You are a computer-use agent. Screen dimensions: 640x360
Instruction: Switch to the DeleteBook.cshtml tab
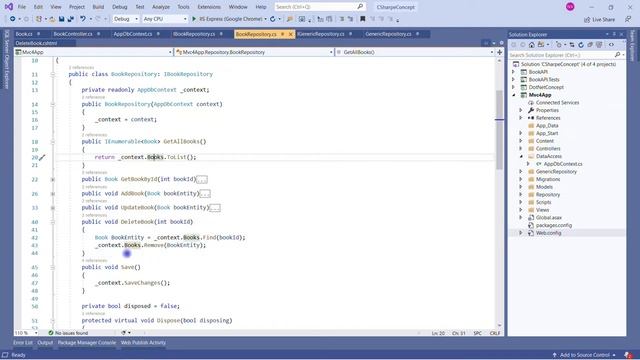(x=36, y=43)
